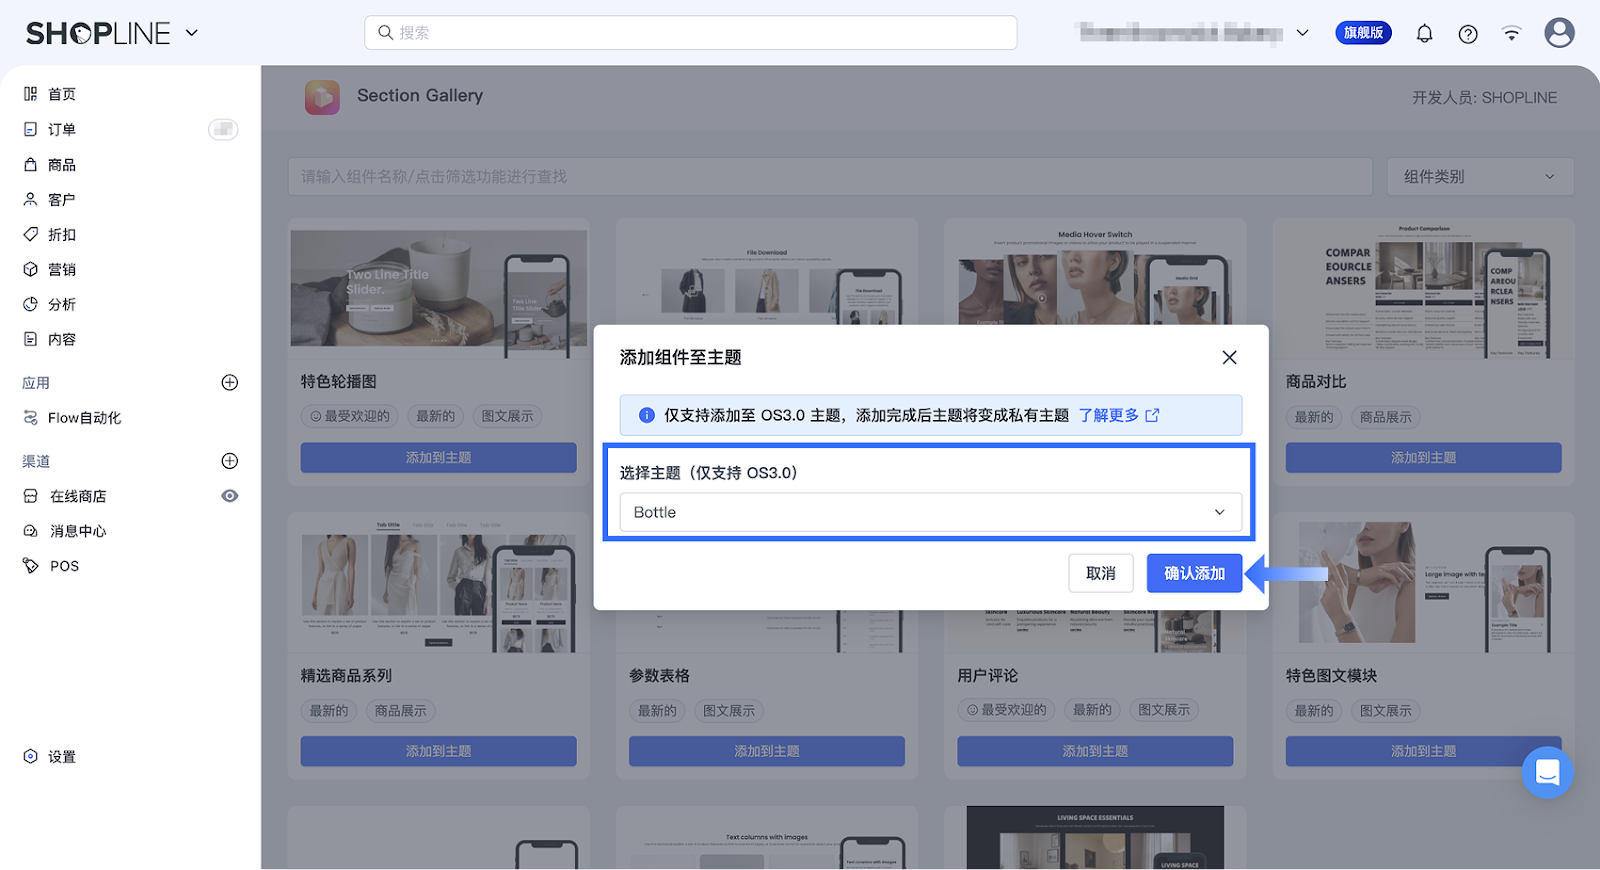This screenshot has width=1600, height=870.
Task: Click the external link icon beside 了解更多
Action: pyautogui.click(x=1152, y=415)
